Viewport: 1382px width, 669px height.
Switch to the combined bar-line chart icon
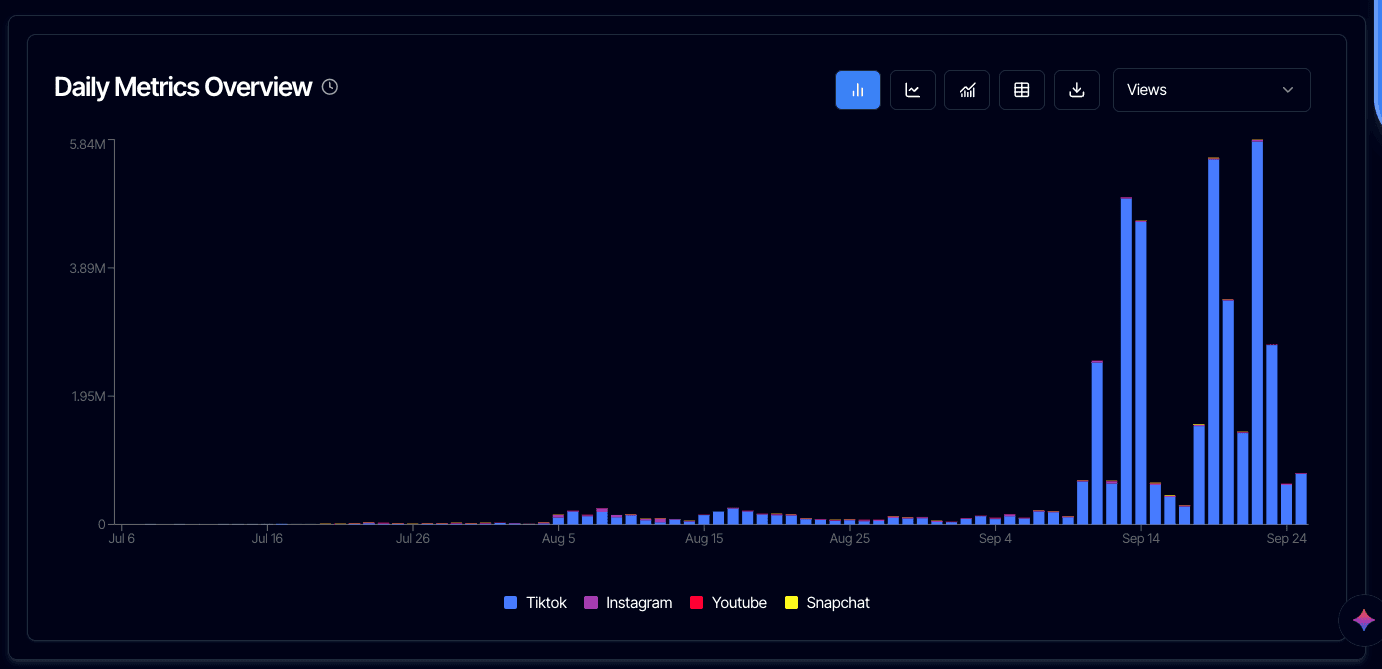pos(967,90)
